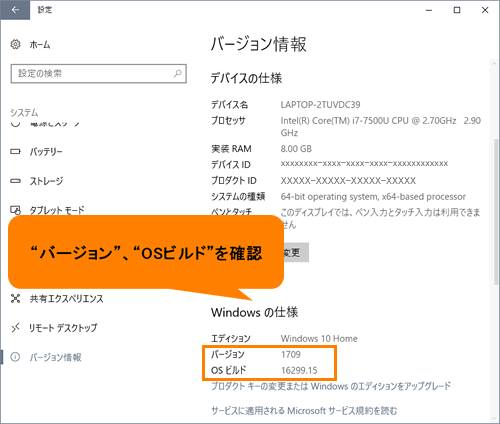
Task: Select バッテリー in the sidebar
Action: [x=46, y=152]
